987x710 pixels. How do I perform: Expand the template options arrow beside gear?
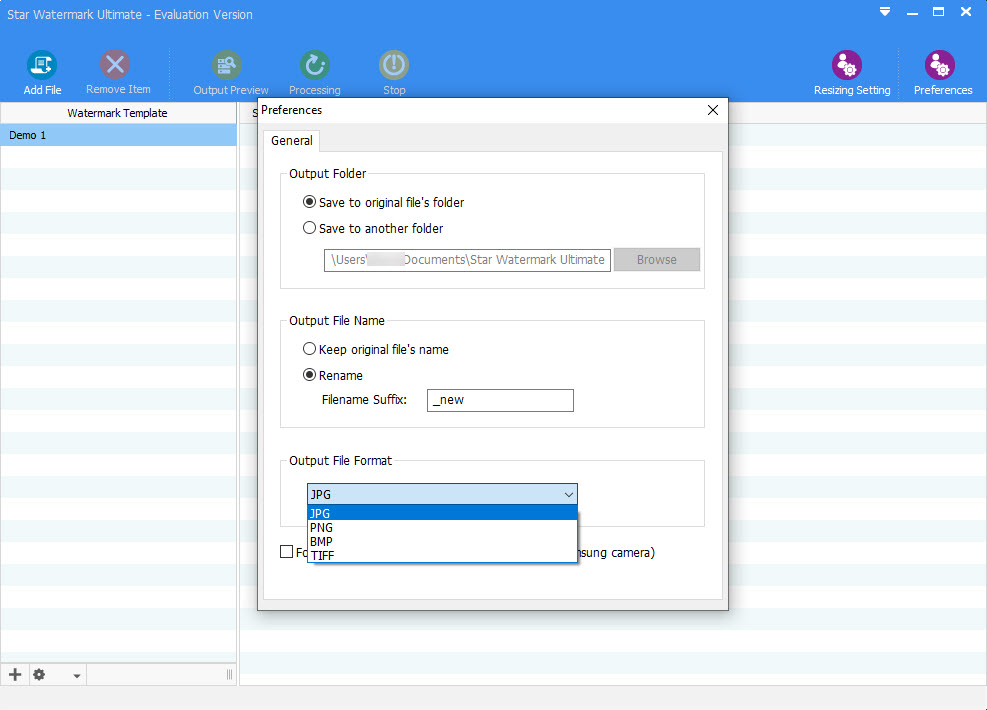tap(76, 676)
